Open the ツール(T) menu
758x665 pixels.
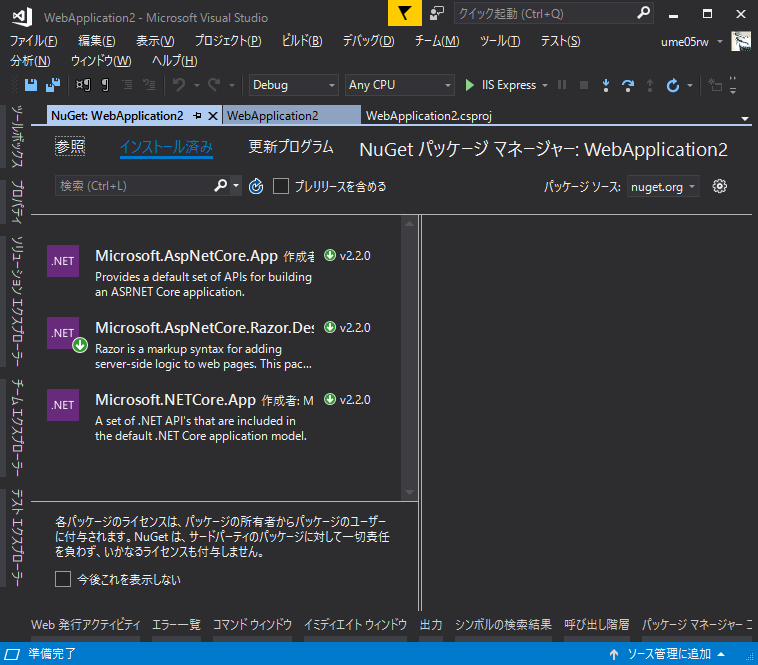click(x=500, y=41)
